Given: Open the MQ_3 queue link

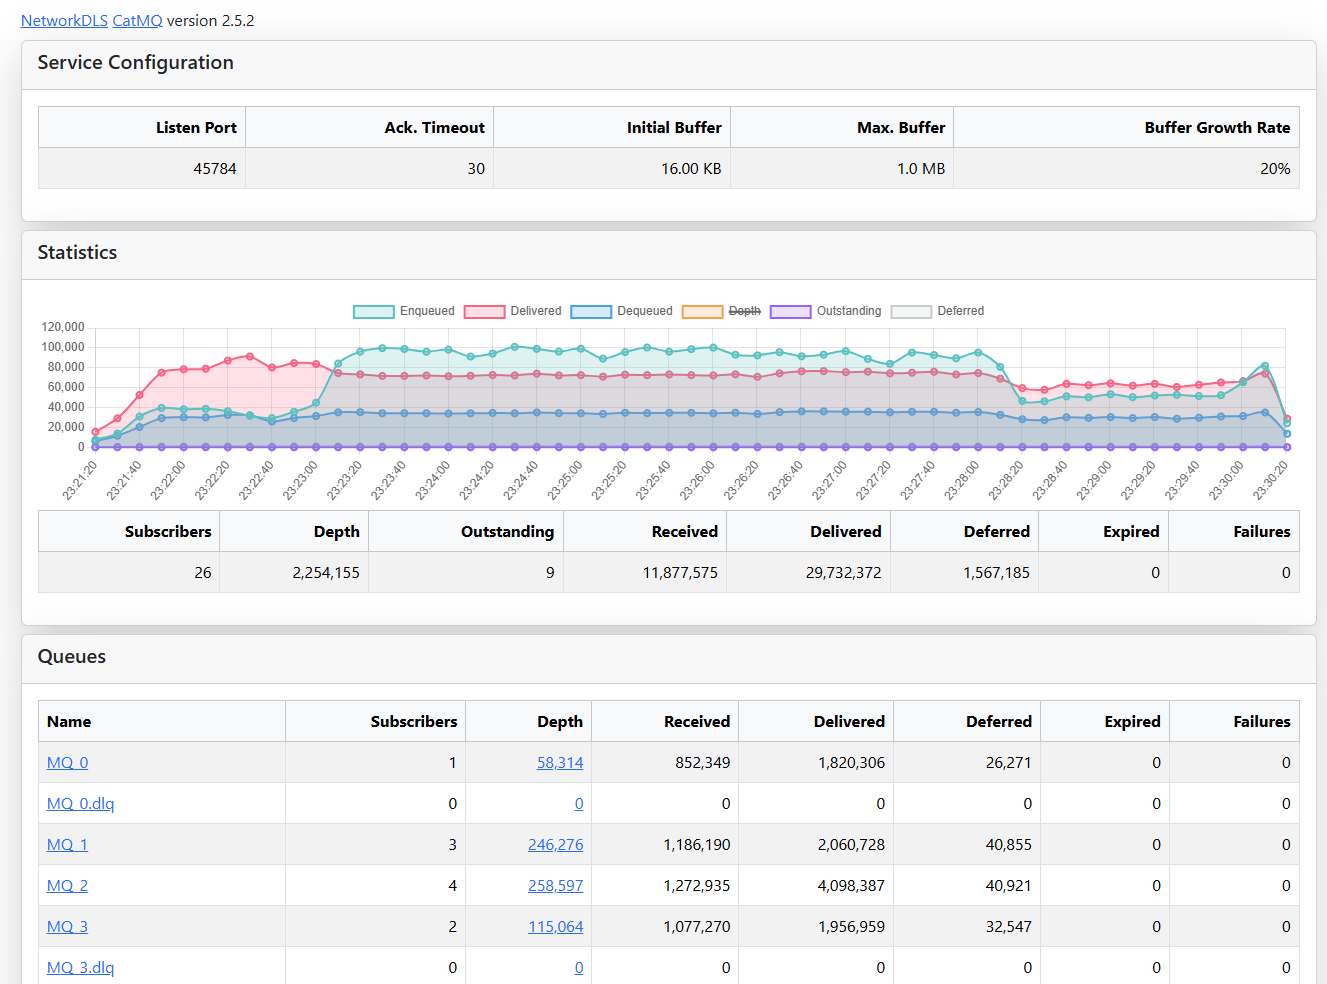Looking at the screenshot, I should [67, 927].
